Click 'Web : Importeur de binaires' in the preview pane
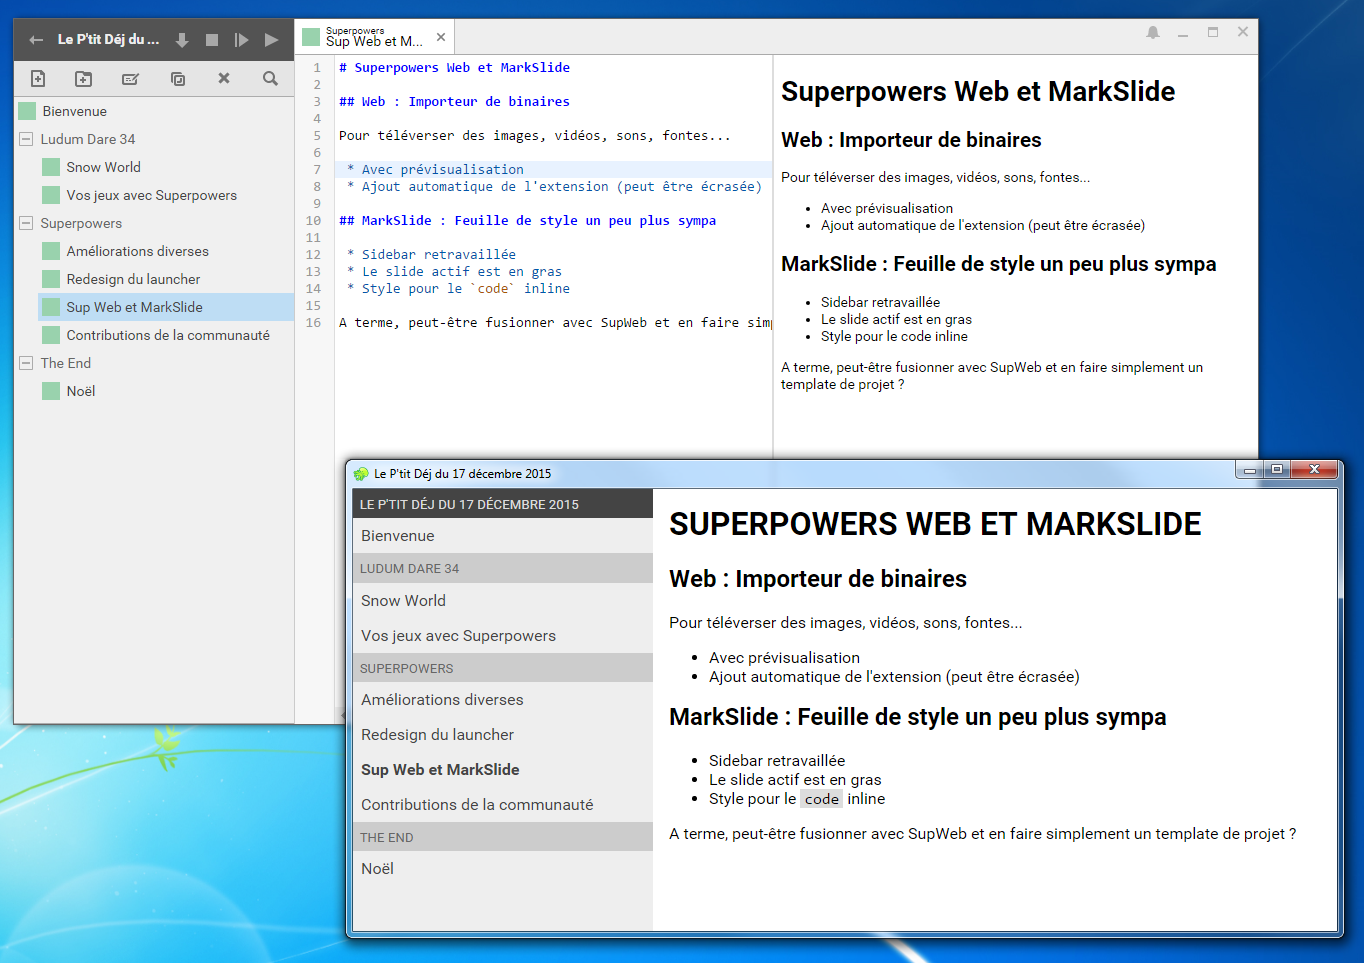 911,140
